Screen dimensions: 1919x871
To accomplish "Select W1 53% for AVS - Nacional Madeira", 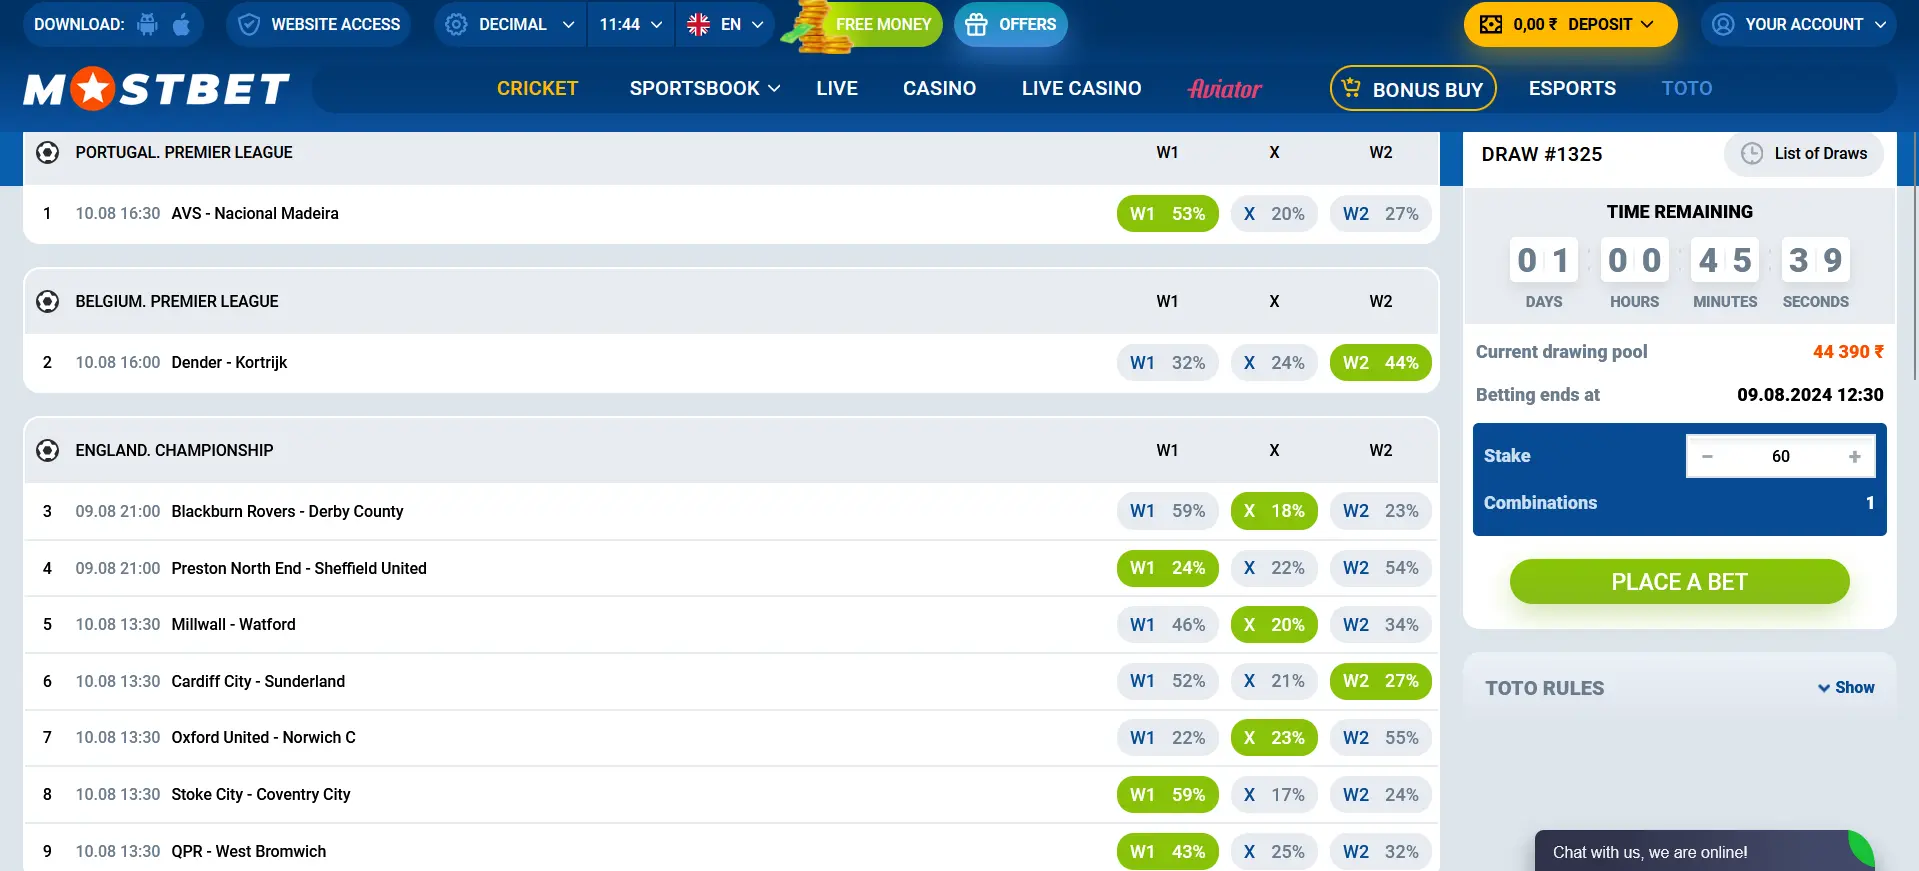I will click(1167, 214).
